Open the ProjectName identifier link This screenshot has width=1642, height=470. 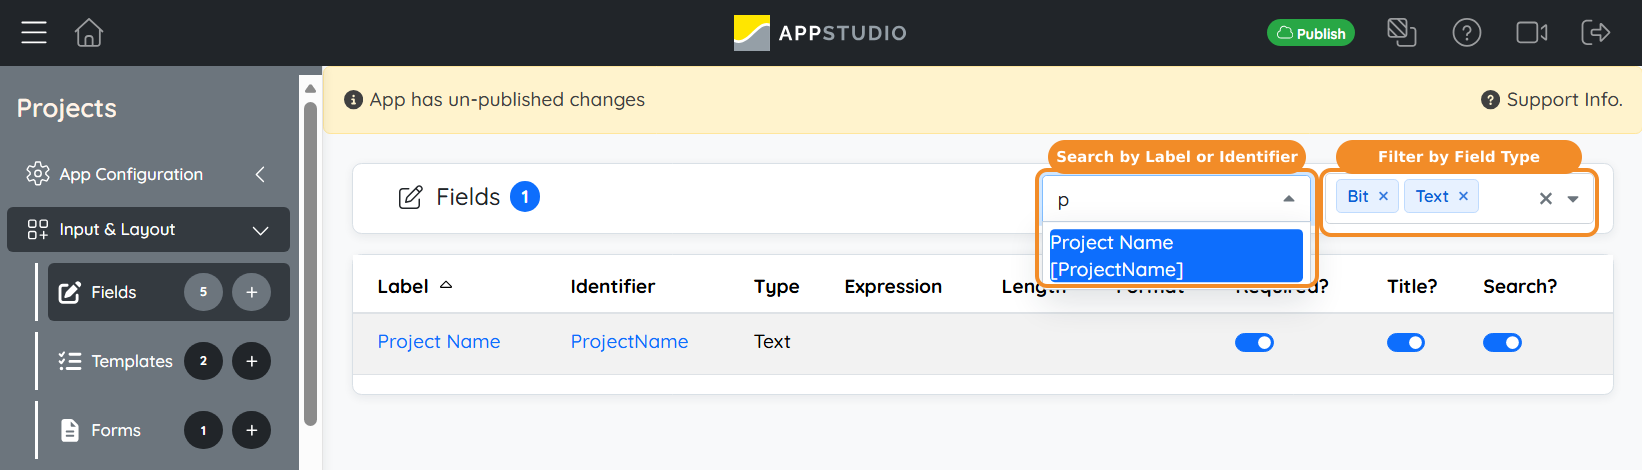click(629, 342)
